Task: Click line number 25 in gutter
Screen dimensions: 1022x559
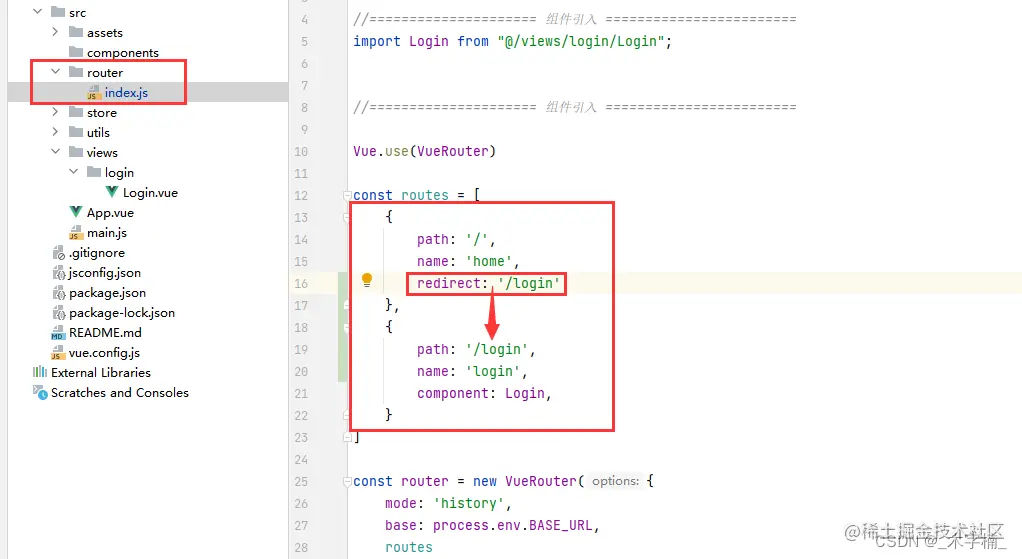Action: tap(300, 481)
